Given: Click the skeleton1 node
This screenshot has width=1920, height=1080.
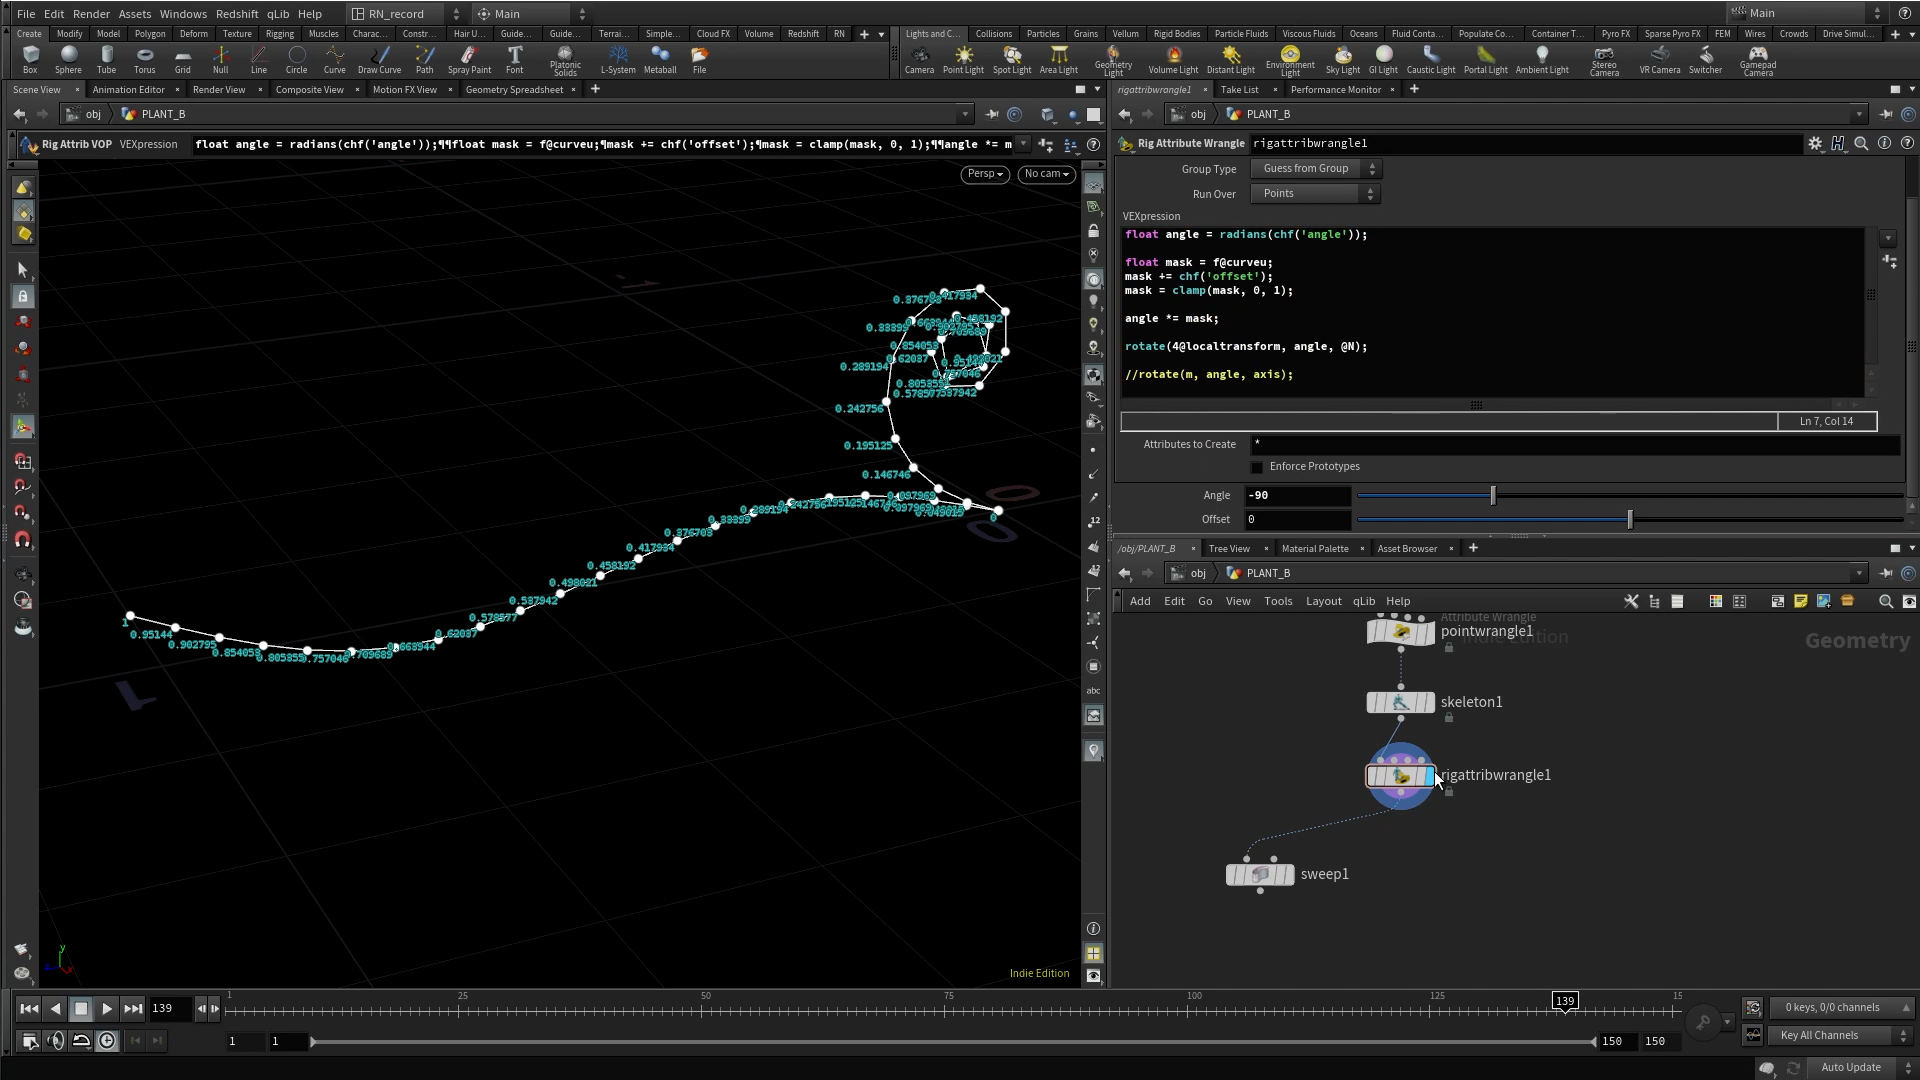Looking at the screenshot, I should pyautogui.click(x=1400, y=703).
